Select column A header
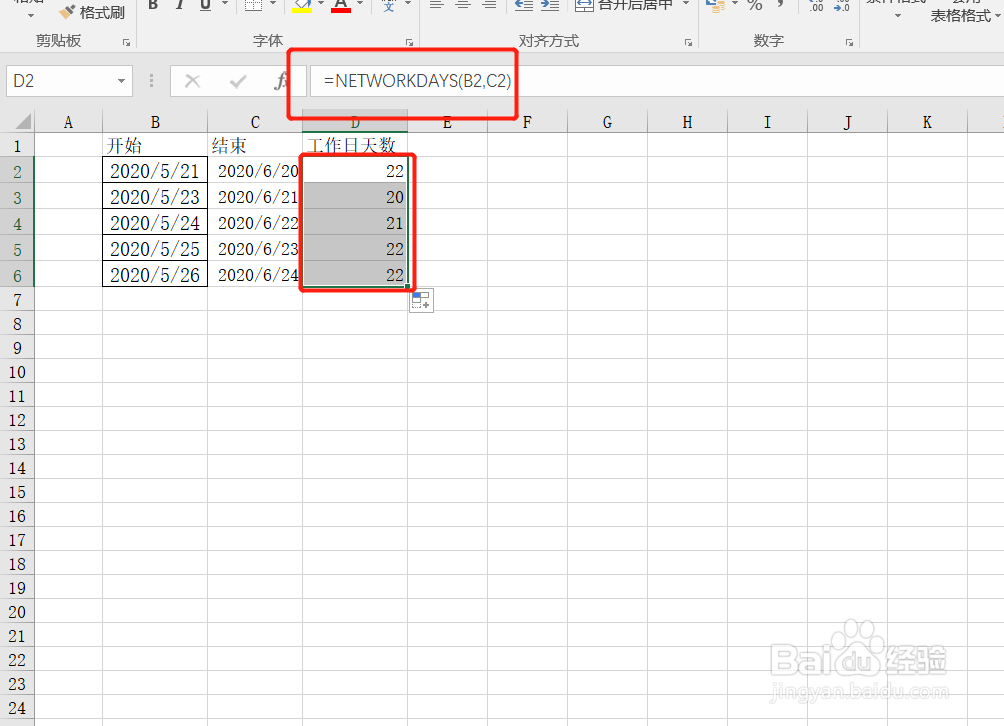The image size is (1004, 726). click(x=69, y=122)
